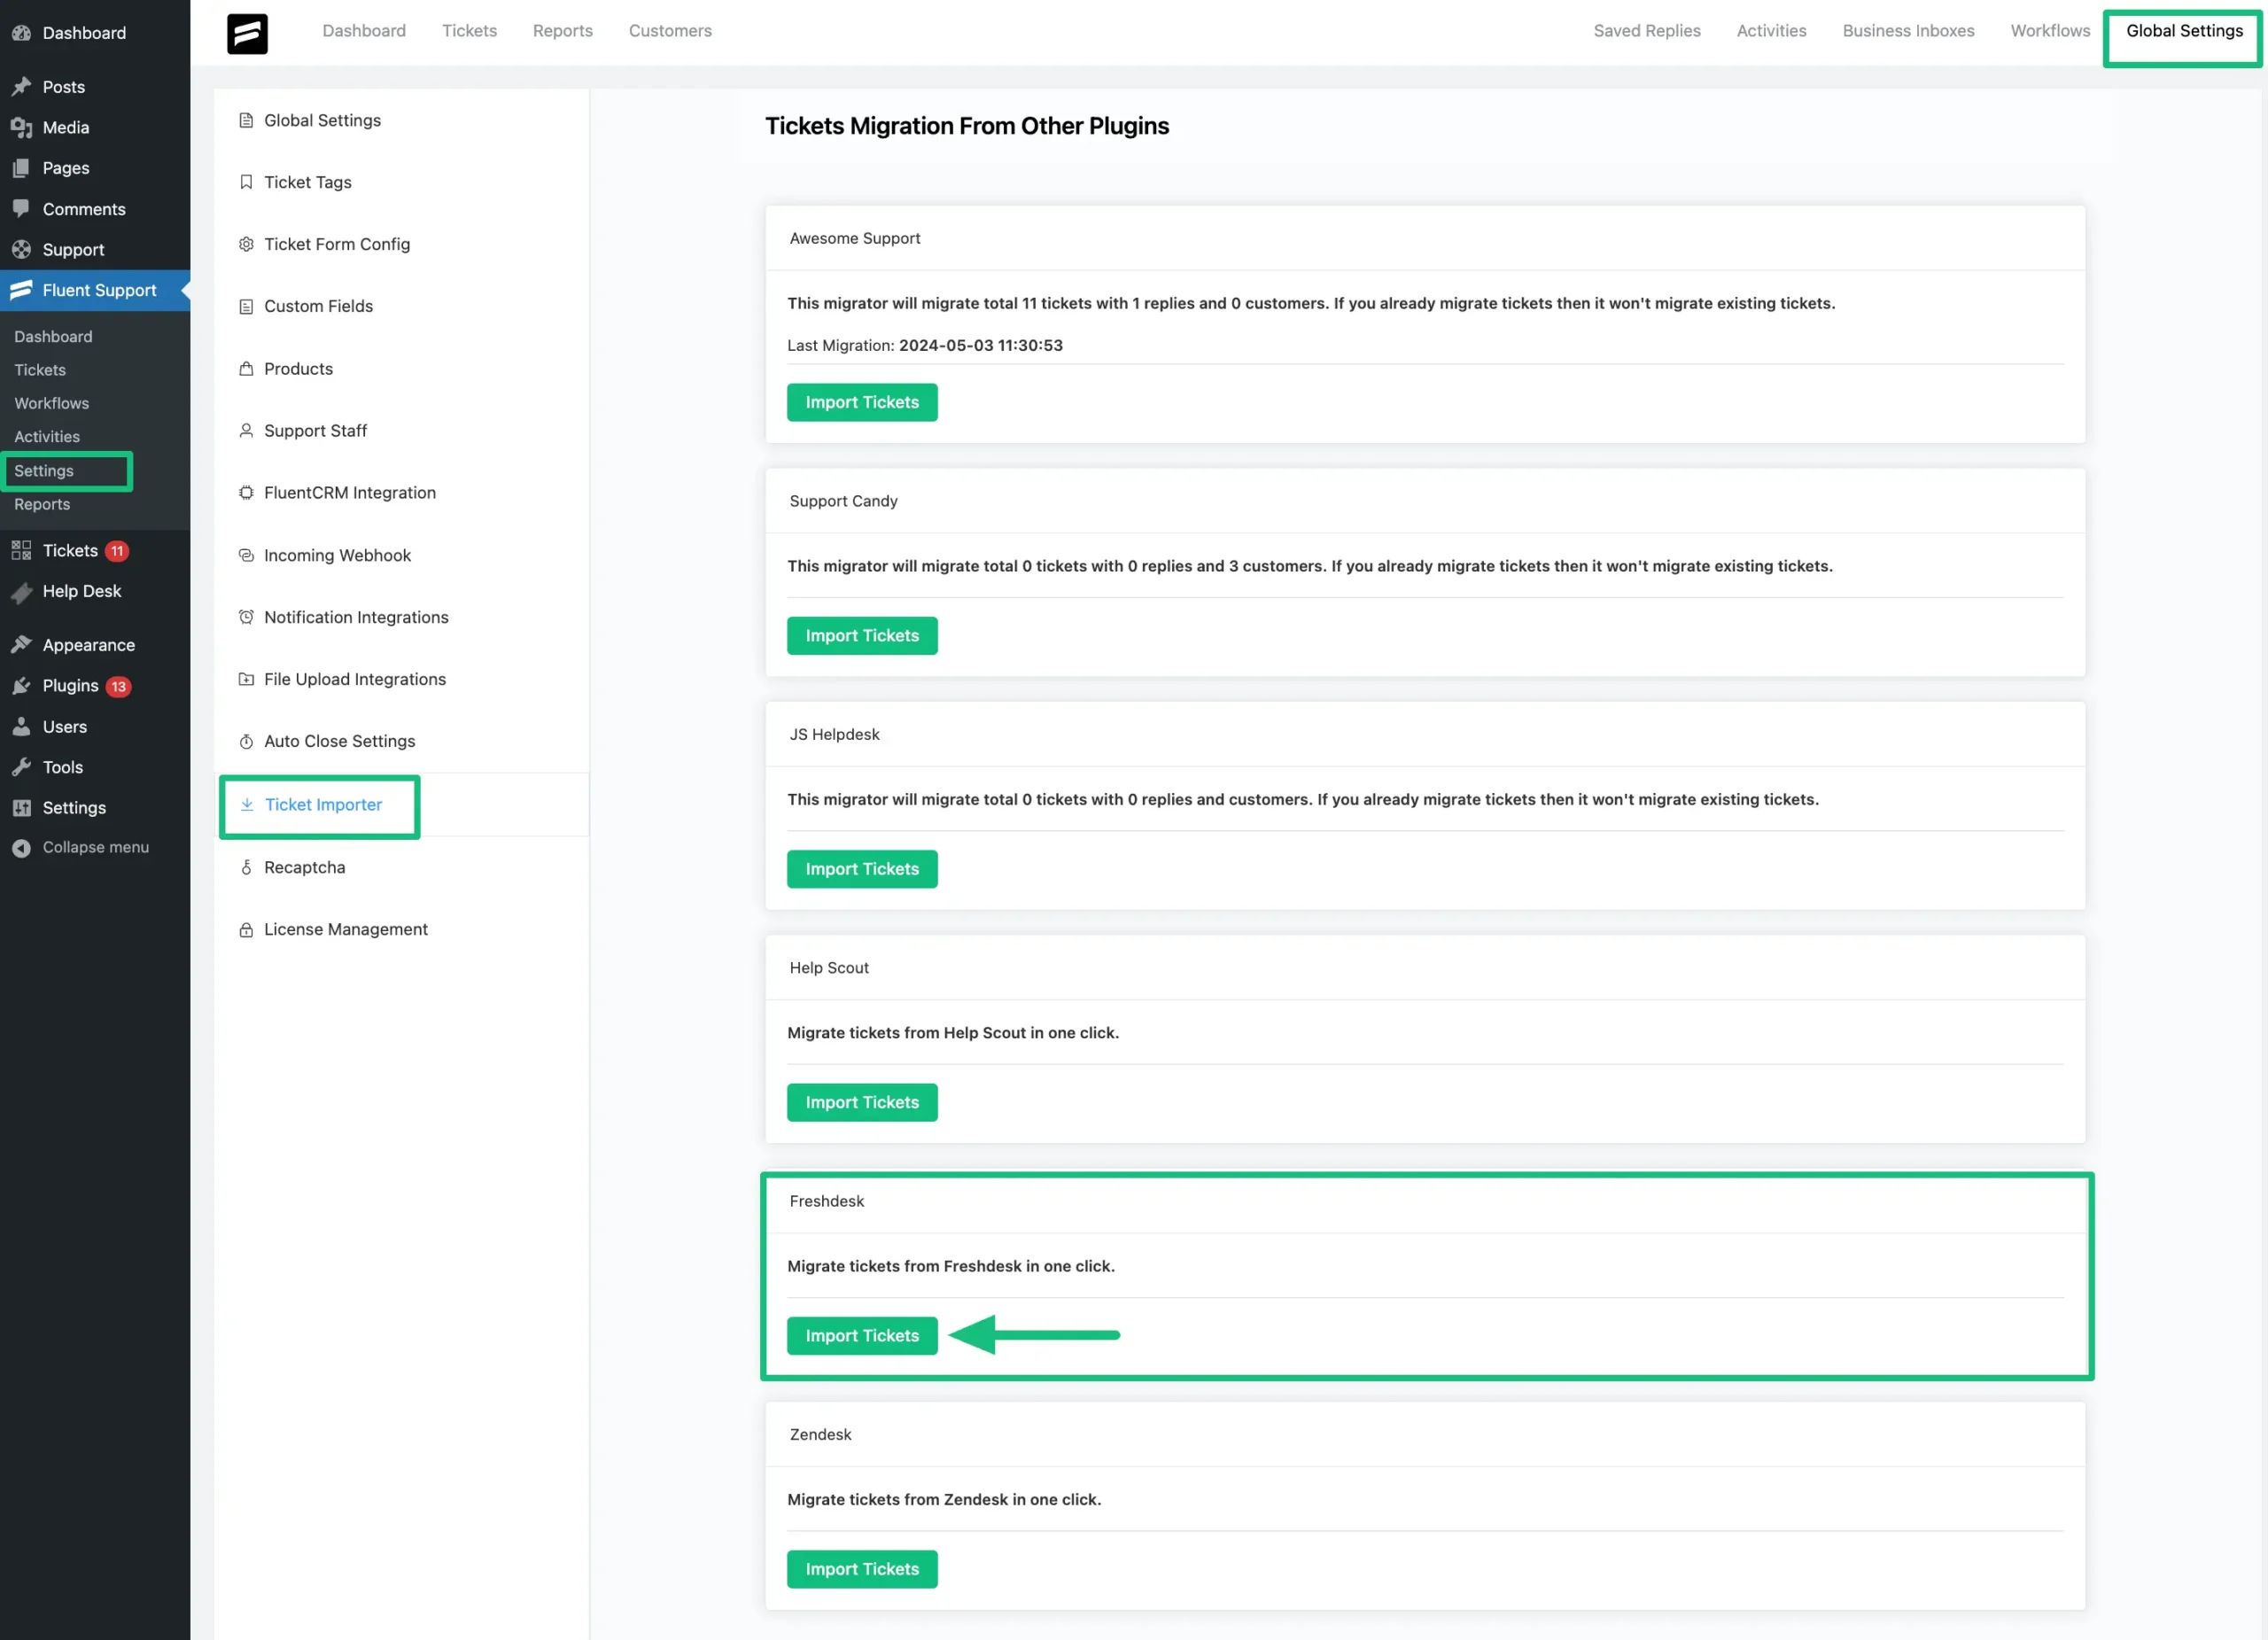Image resolution: width=2268 pixels, height=1640 pixels.
Task: Import tickets from Help Scout
Action: (x=862, y=1102)
